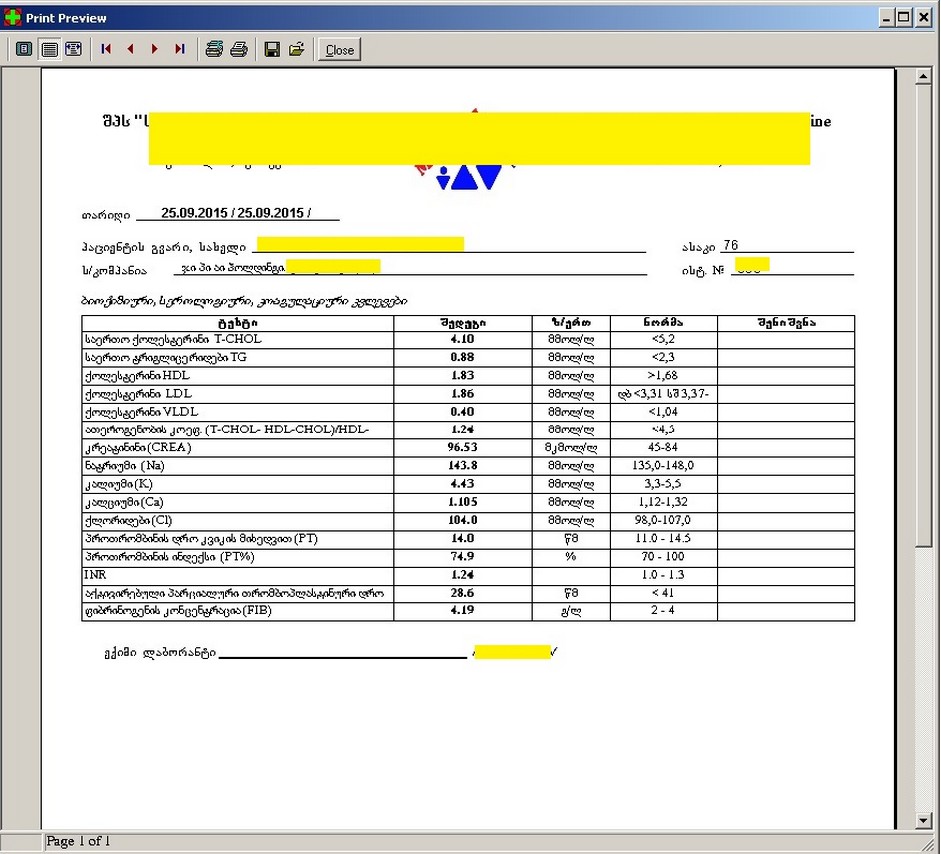941x854 pixels.
Task: Save the report with floppy disk icon
Action: (x=272, y=49)
